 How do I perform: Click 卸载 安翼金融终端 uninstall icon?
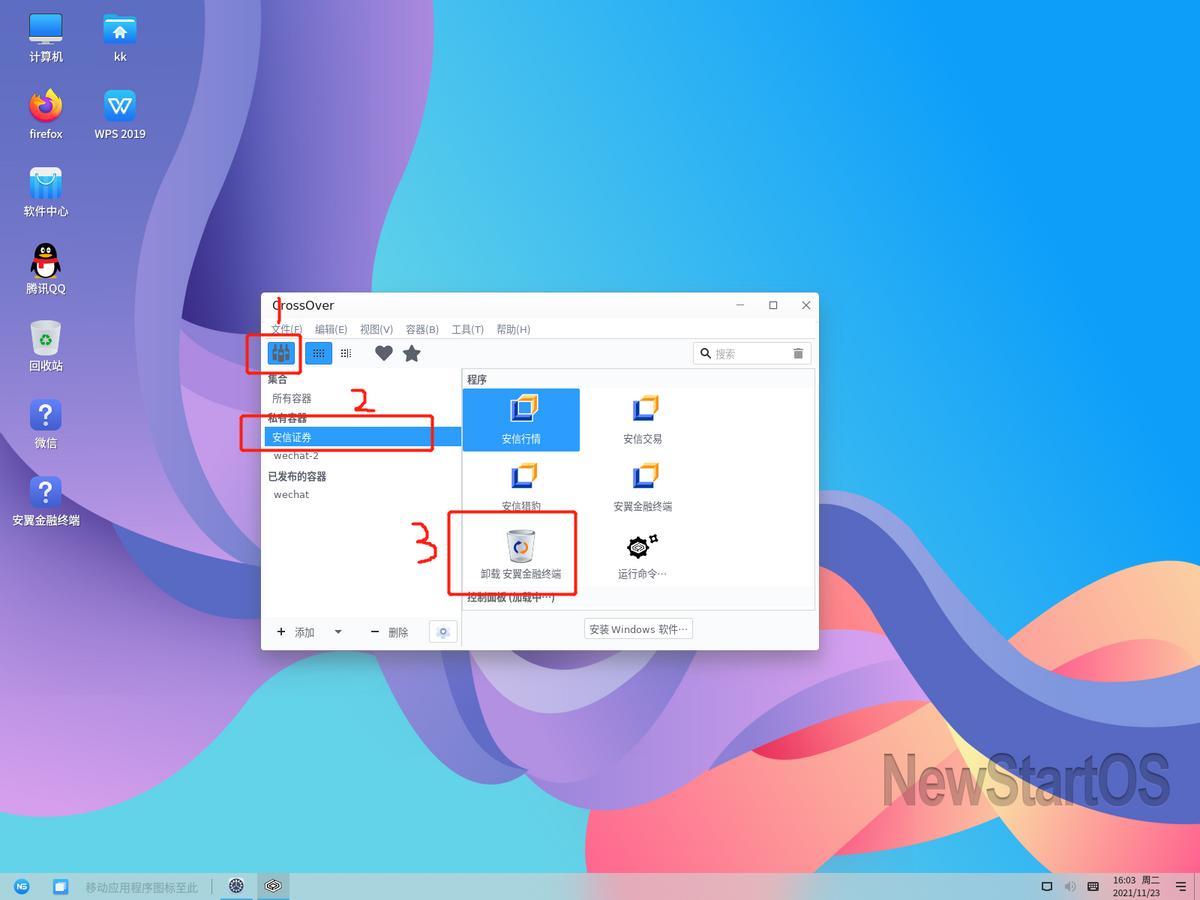coord(520,554)
